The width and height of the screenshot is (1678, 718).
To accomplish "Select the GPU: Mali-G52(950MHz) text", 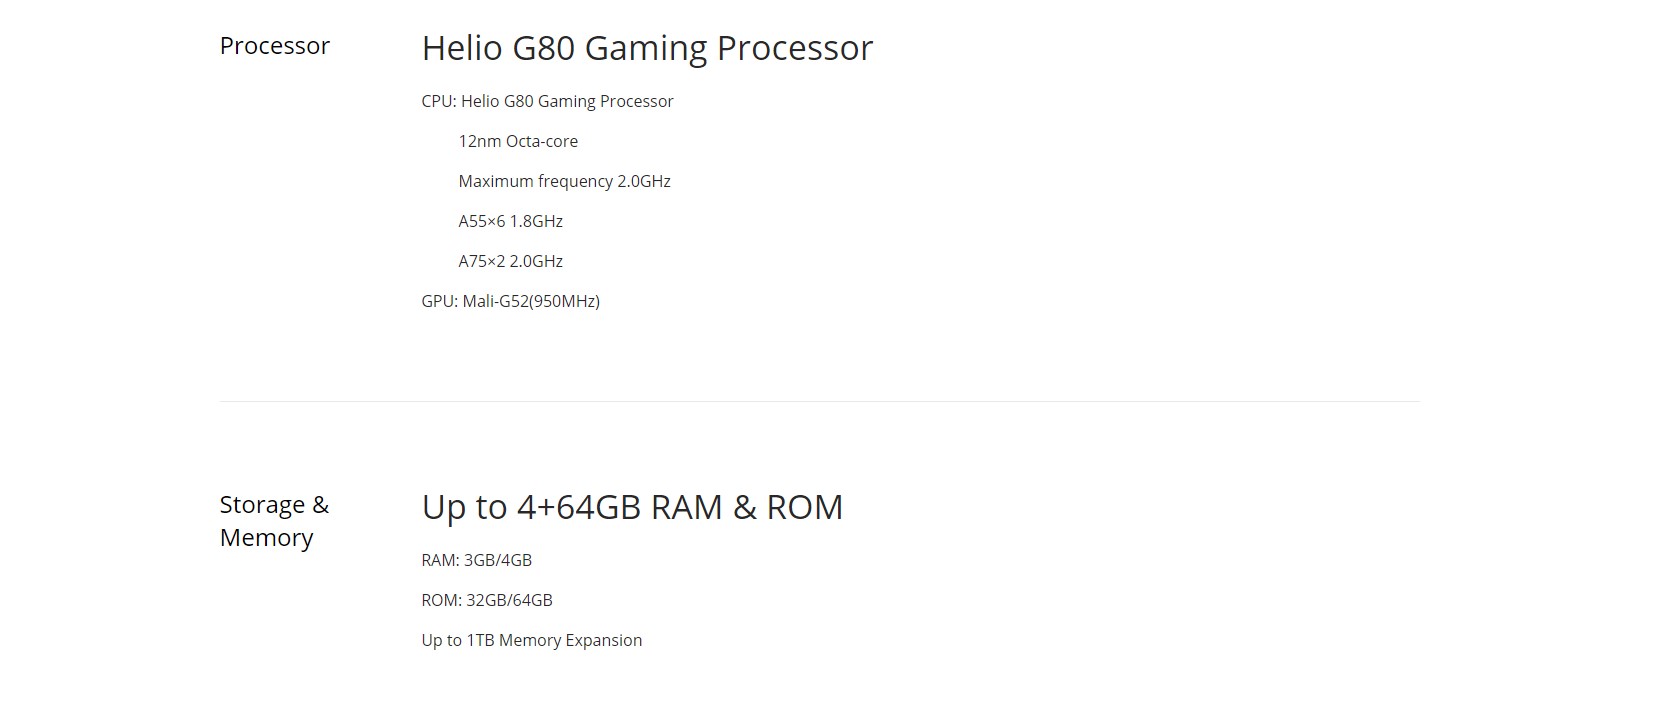I will 510,301.
